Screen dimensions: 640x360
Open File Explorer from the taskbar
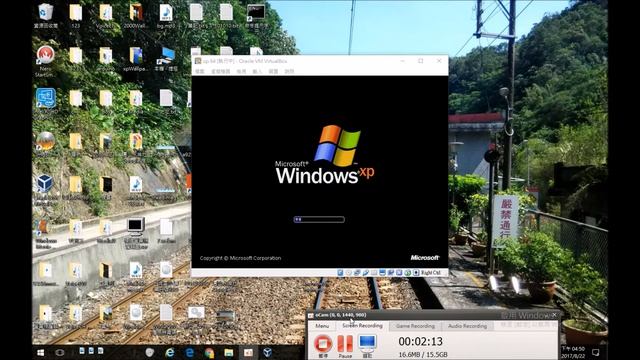point(229,353)
